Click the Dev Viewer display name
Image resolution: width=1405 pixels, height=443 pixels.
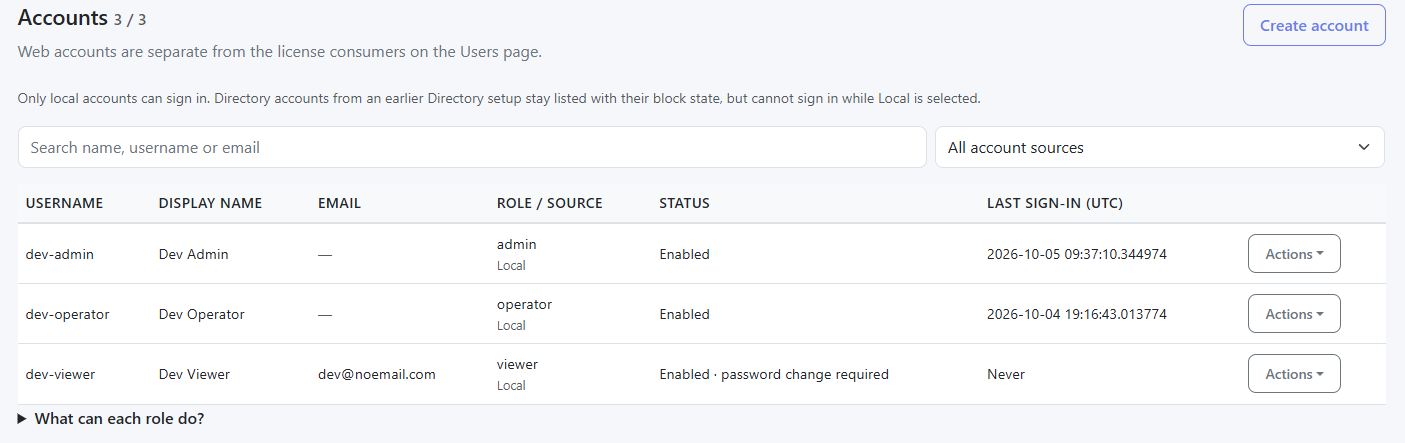(x=195, y=374)
